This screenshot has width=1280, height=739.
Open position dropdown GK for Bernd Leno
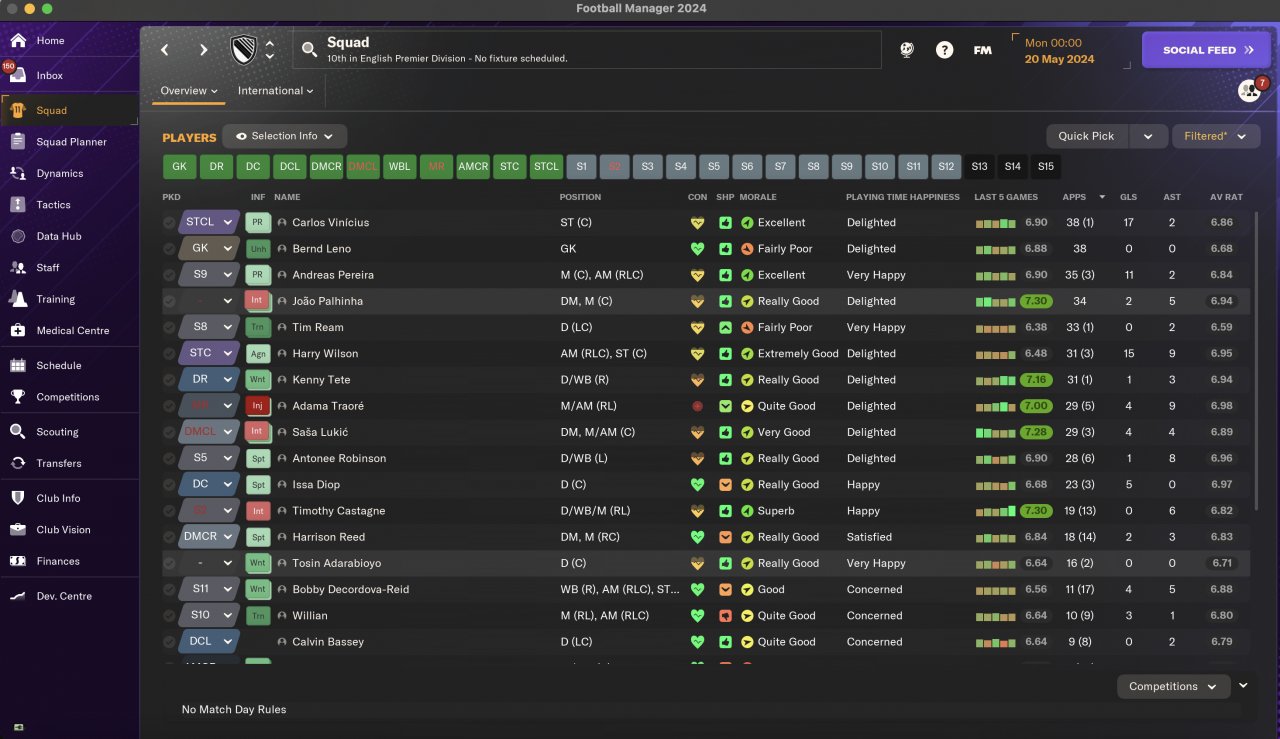click(x=209, y=249)
